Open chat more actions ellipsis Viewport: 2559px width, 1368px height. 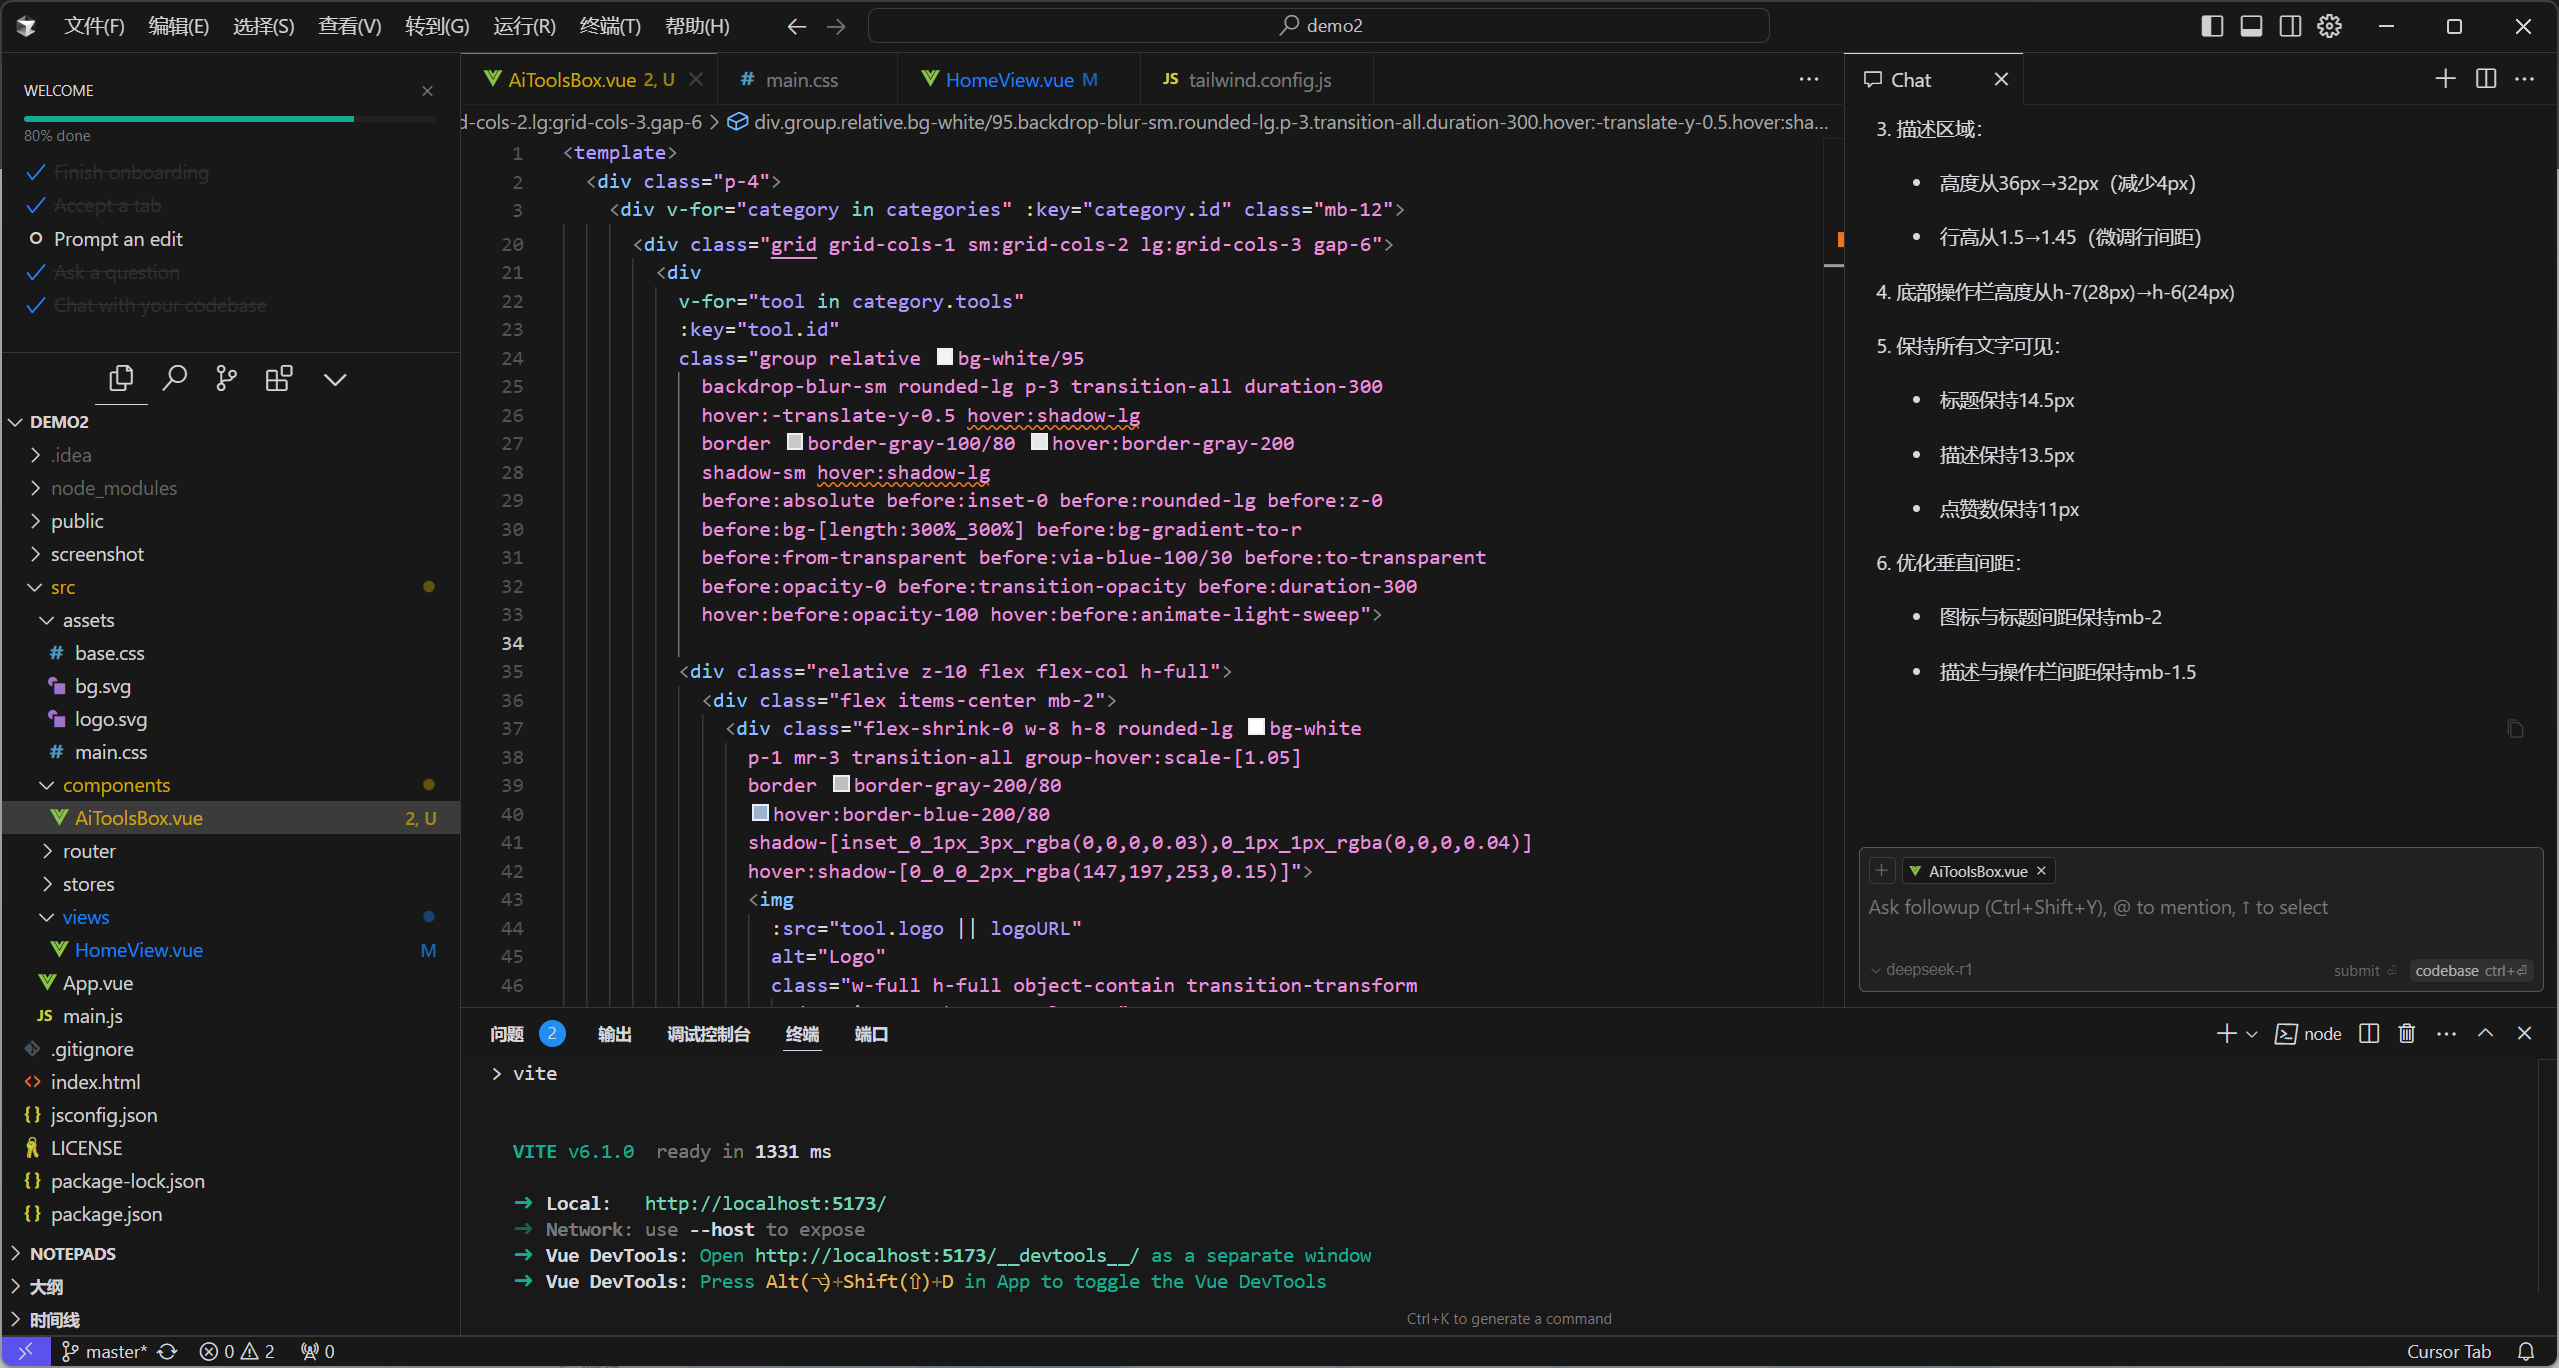2525,78
